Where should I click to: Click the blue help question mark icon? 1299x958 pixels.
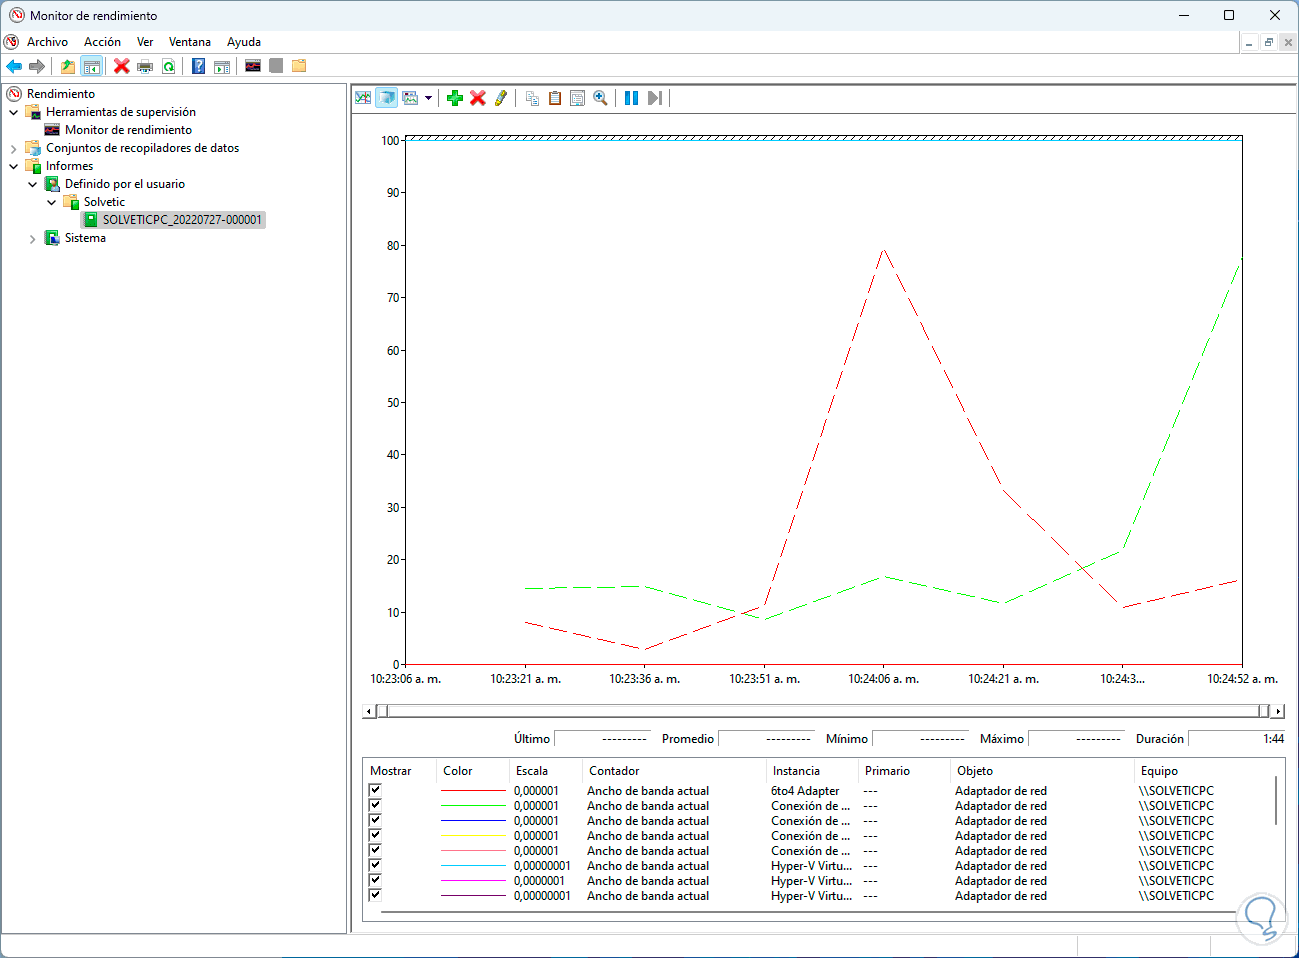(x=198, y=66)
